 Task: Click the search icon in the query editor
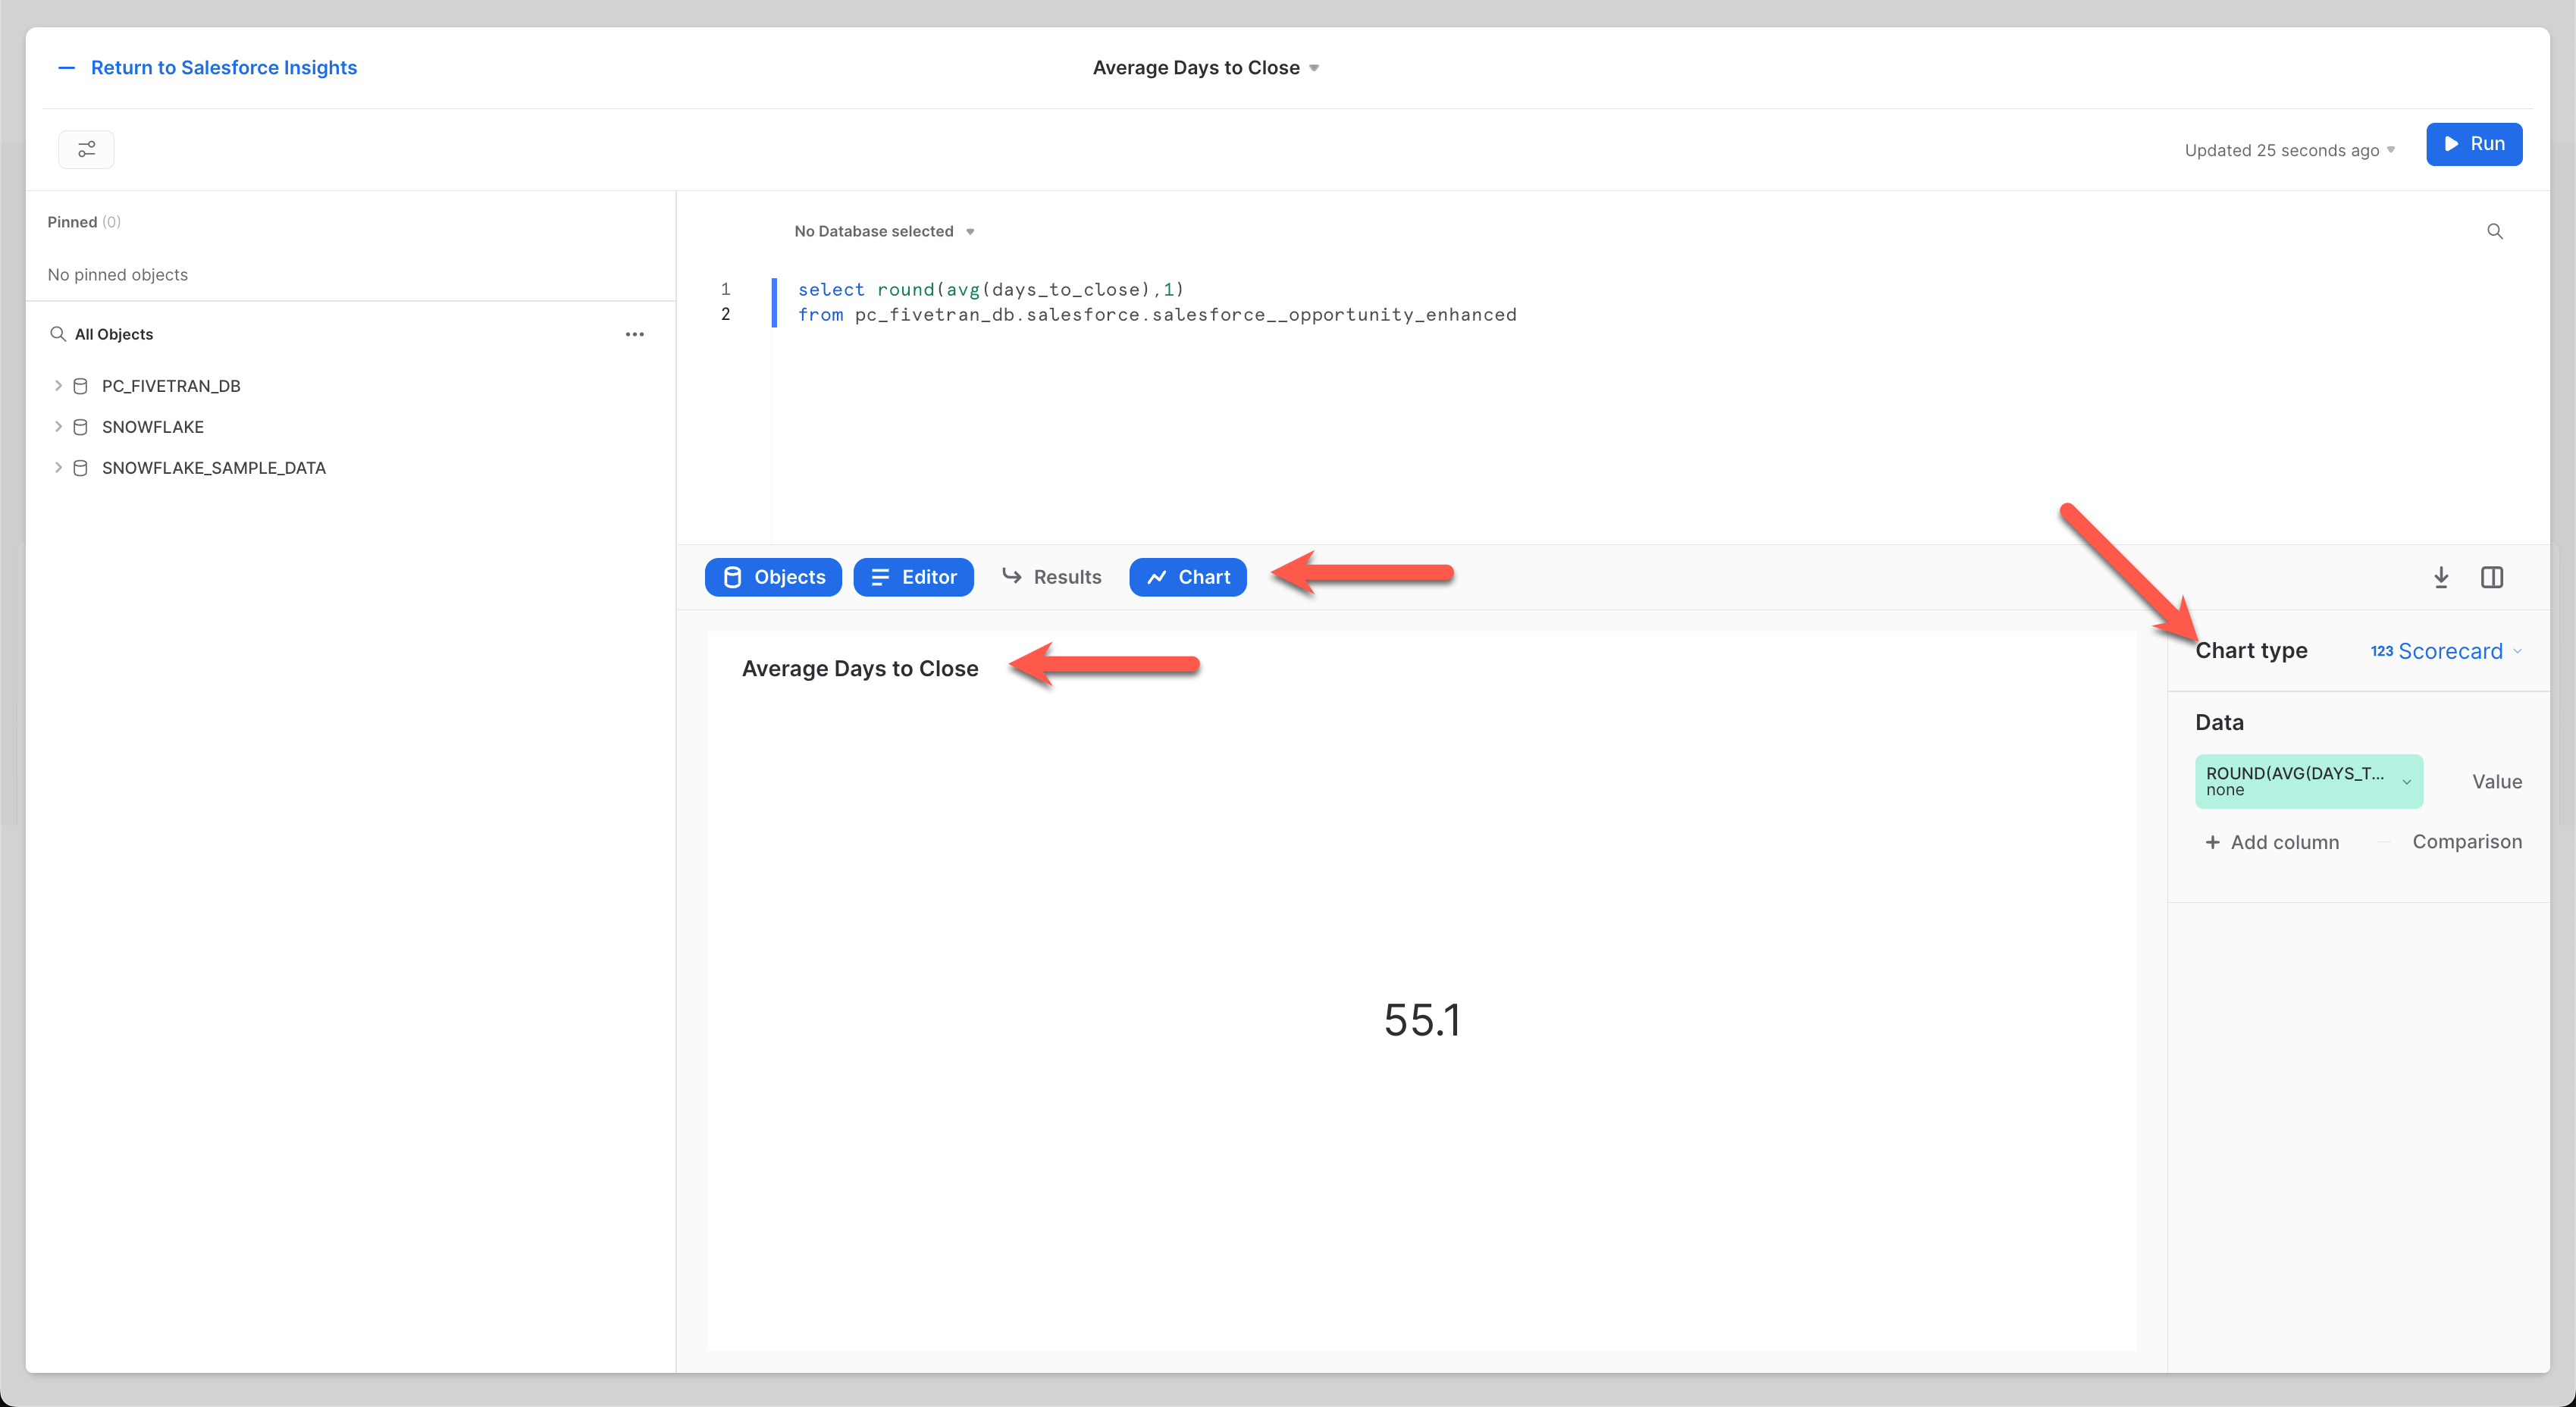[x=2495, y=231]
